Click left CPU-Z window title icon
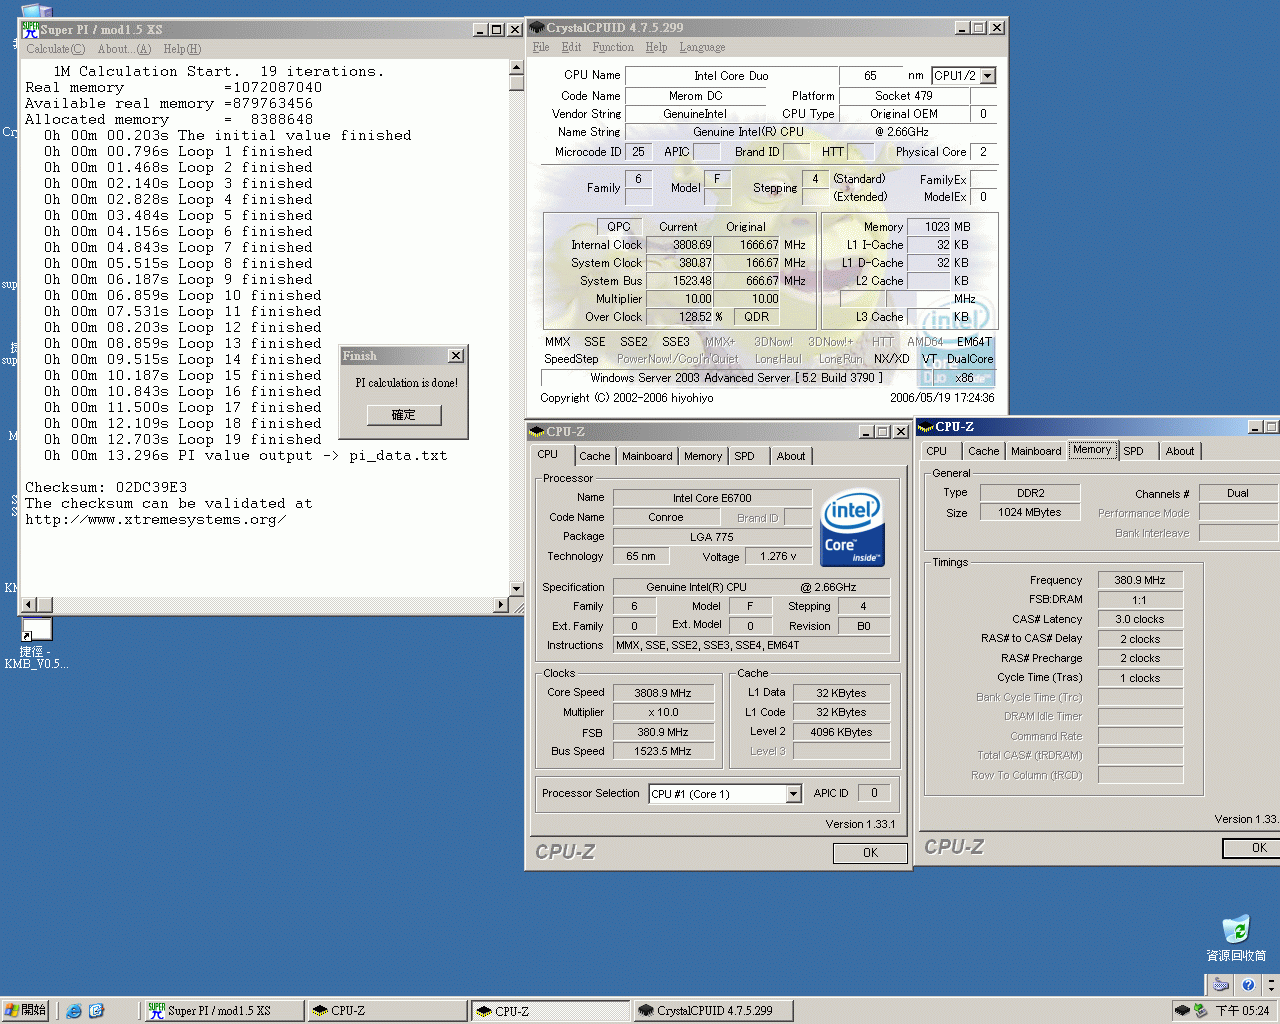 (536, 431)
